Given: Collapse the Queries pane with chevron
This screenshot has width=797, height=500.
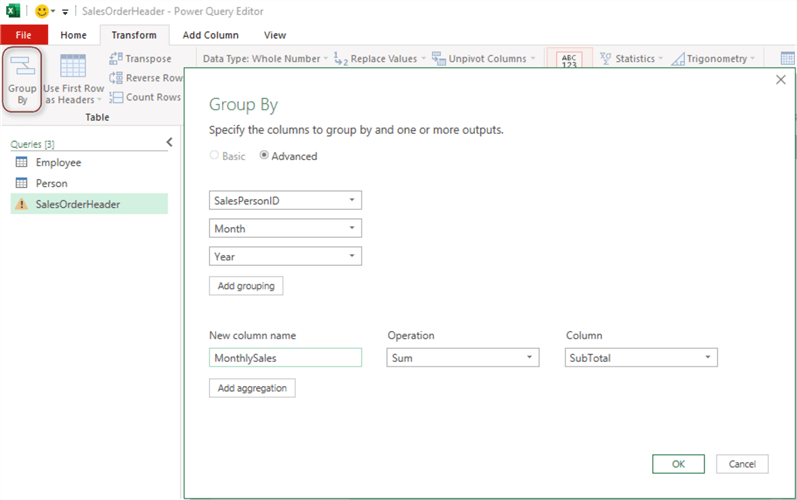Looking at the screenshot, I should [x=169, y=143].
